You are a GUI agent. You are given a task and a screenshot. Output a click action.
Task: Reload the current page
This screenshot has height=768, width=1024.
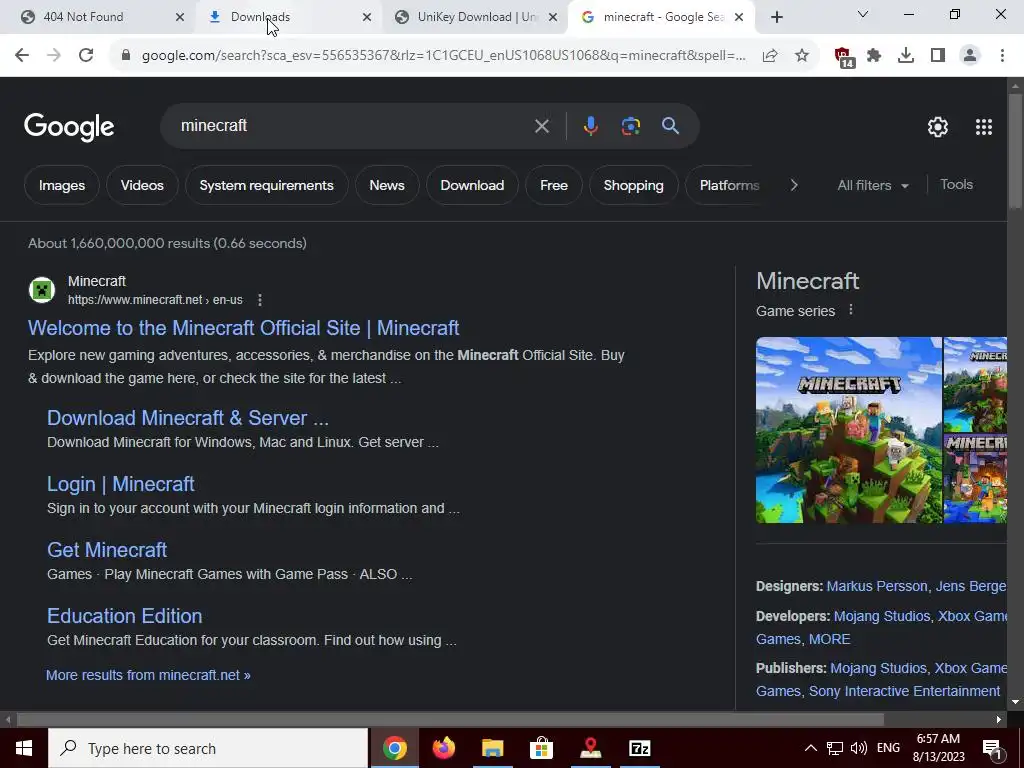86,56
